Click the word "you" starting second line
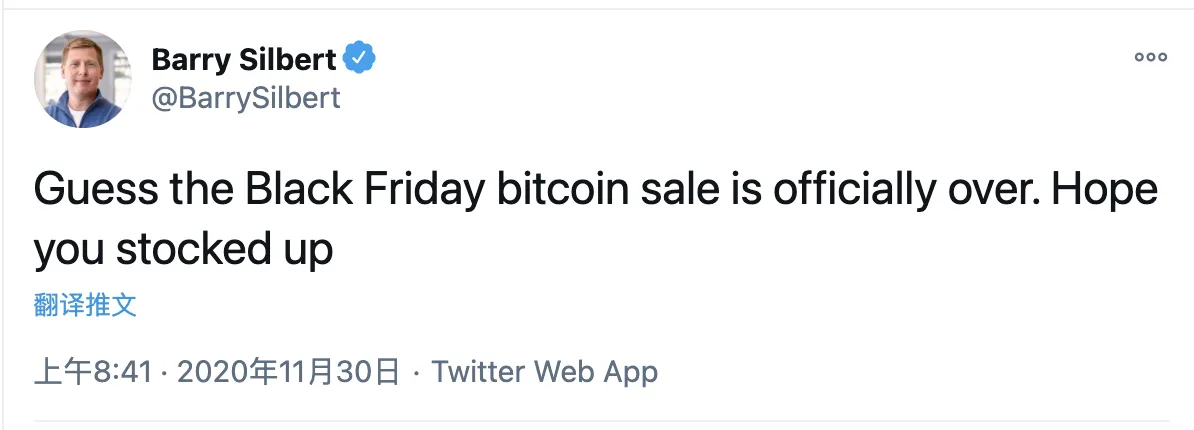This screenshot has height=430, width=1194. click(69, 250)
